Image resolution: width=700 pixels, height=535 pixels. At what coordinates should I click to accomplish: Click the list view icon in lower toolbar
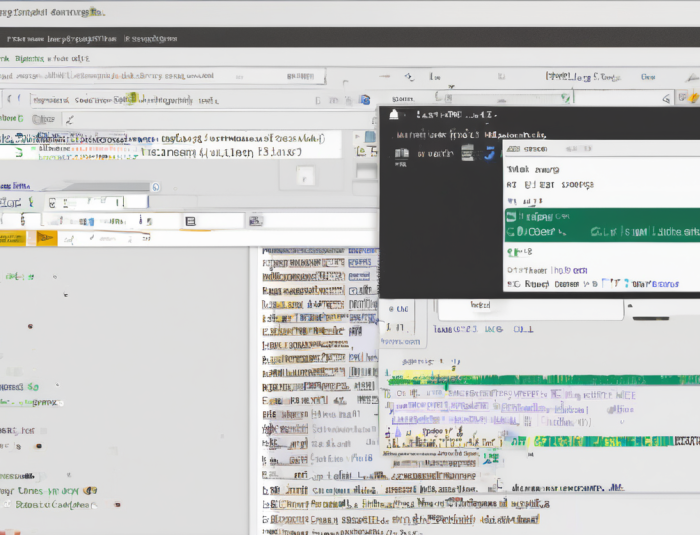tap(191, 221)
